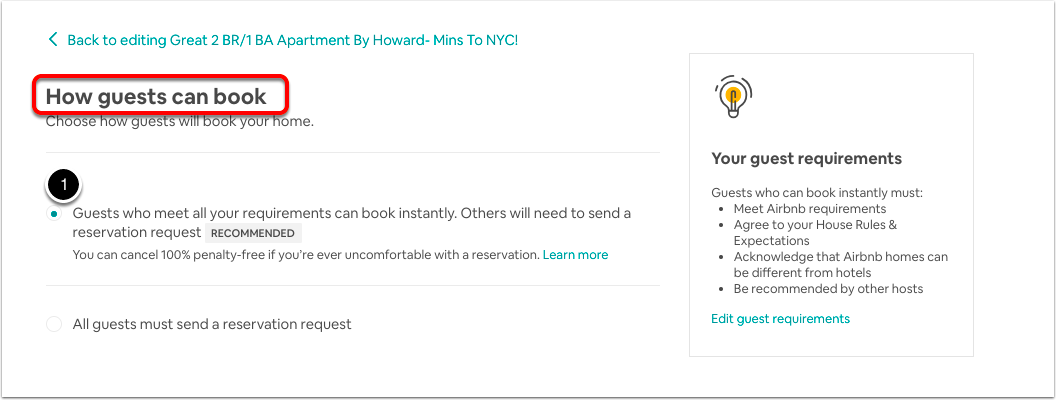Click 'Choose how guests will book your home' subtitle
Viewport: 1056px width, 400px height.
tap(179, 123)
